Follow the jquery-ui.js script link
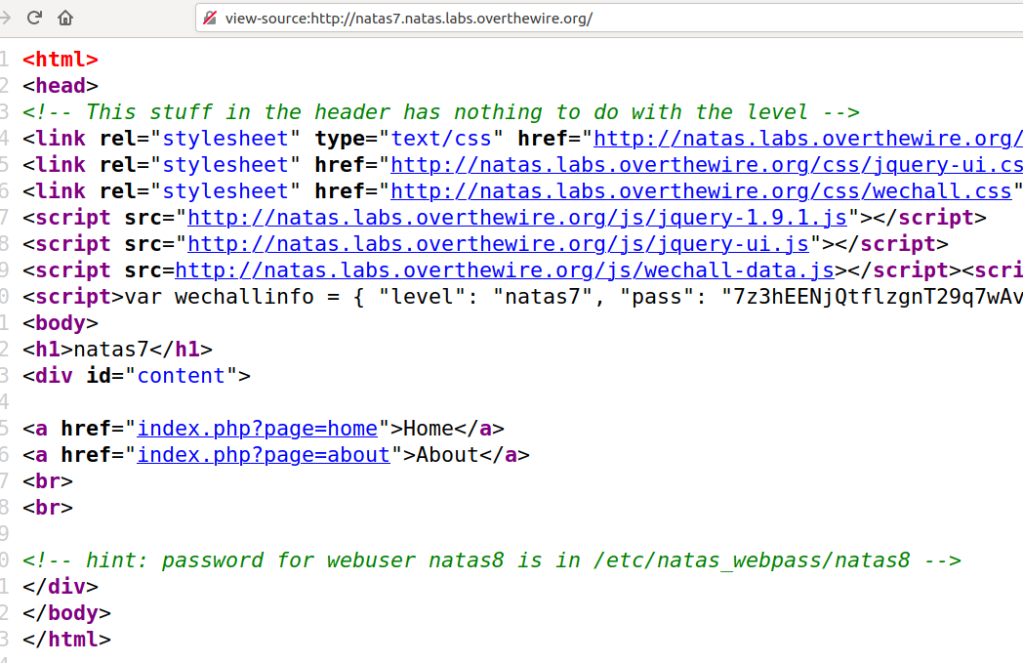 499,243
